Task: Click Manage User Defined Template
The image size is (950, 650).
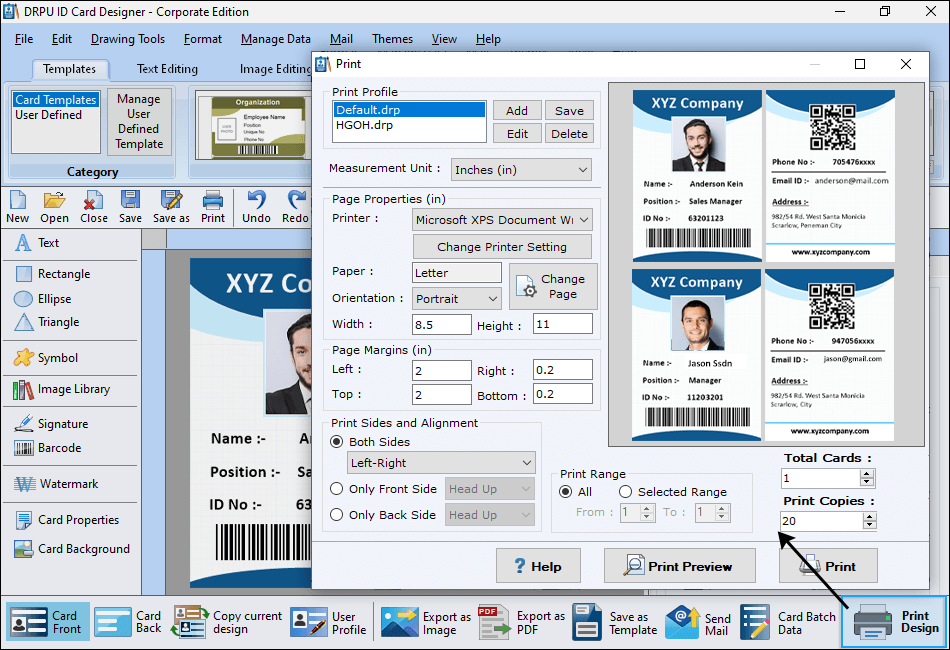Action: (x=139, y=122)
